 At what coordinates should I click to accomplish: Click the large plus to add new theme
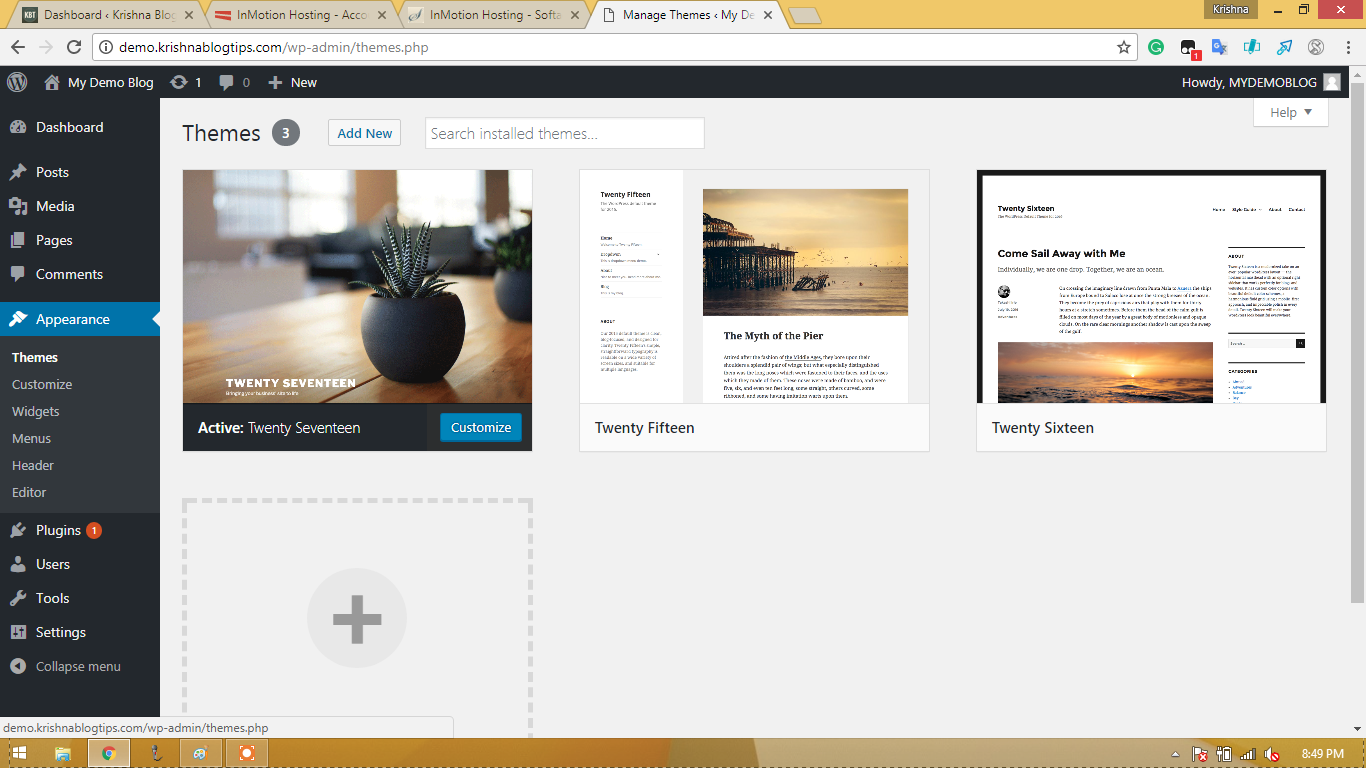tap(357, 618)
